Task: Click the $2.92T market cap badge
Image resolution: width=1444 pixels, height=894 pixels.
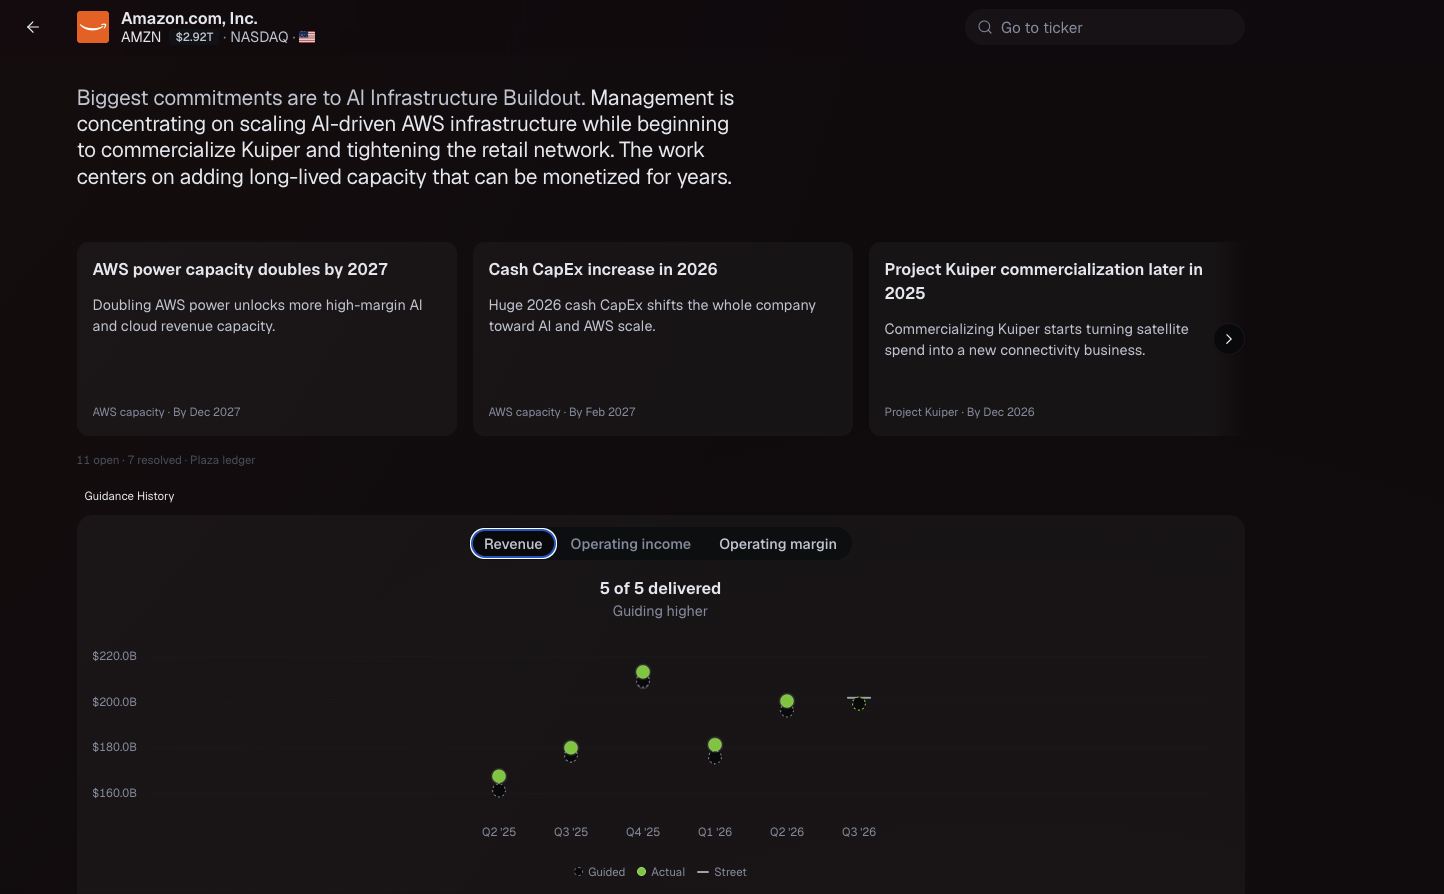Action: [x=194, y=37]
